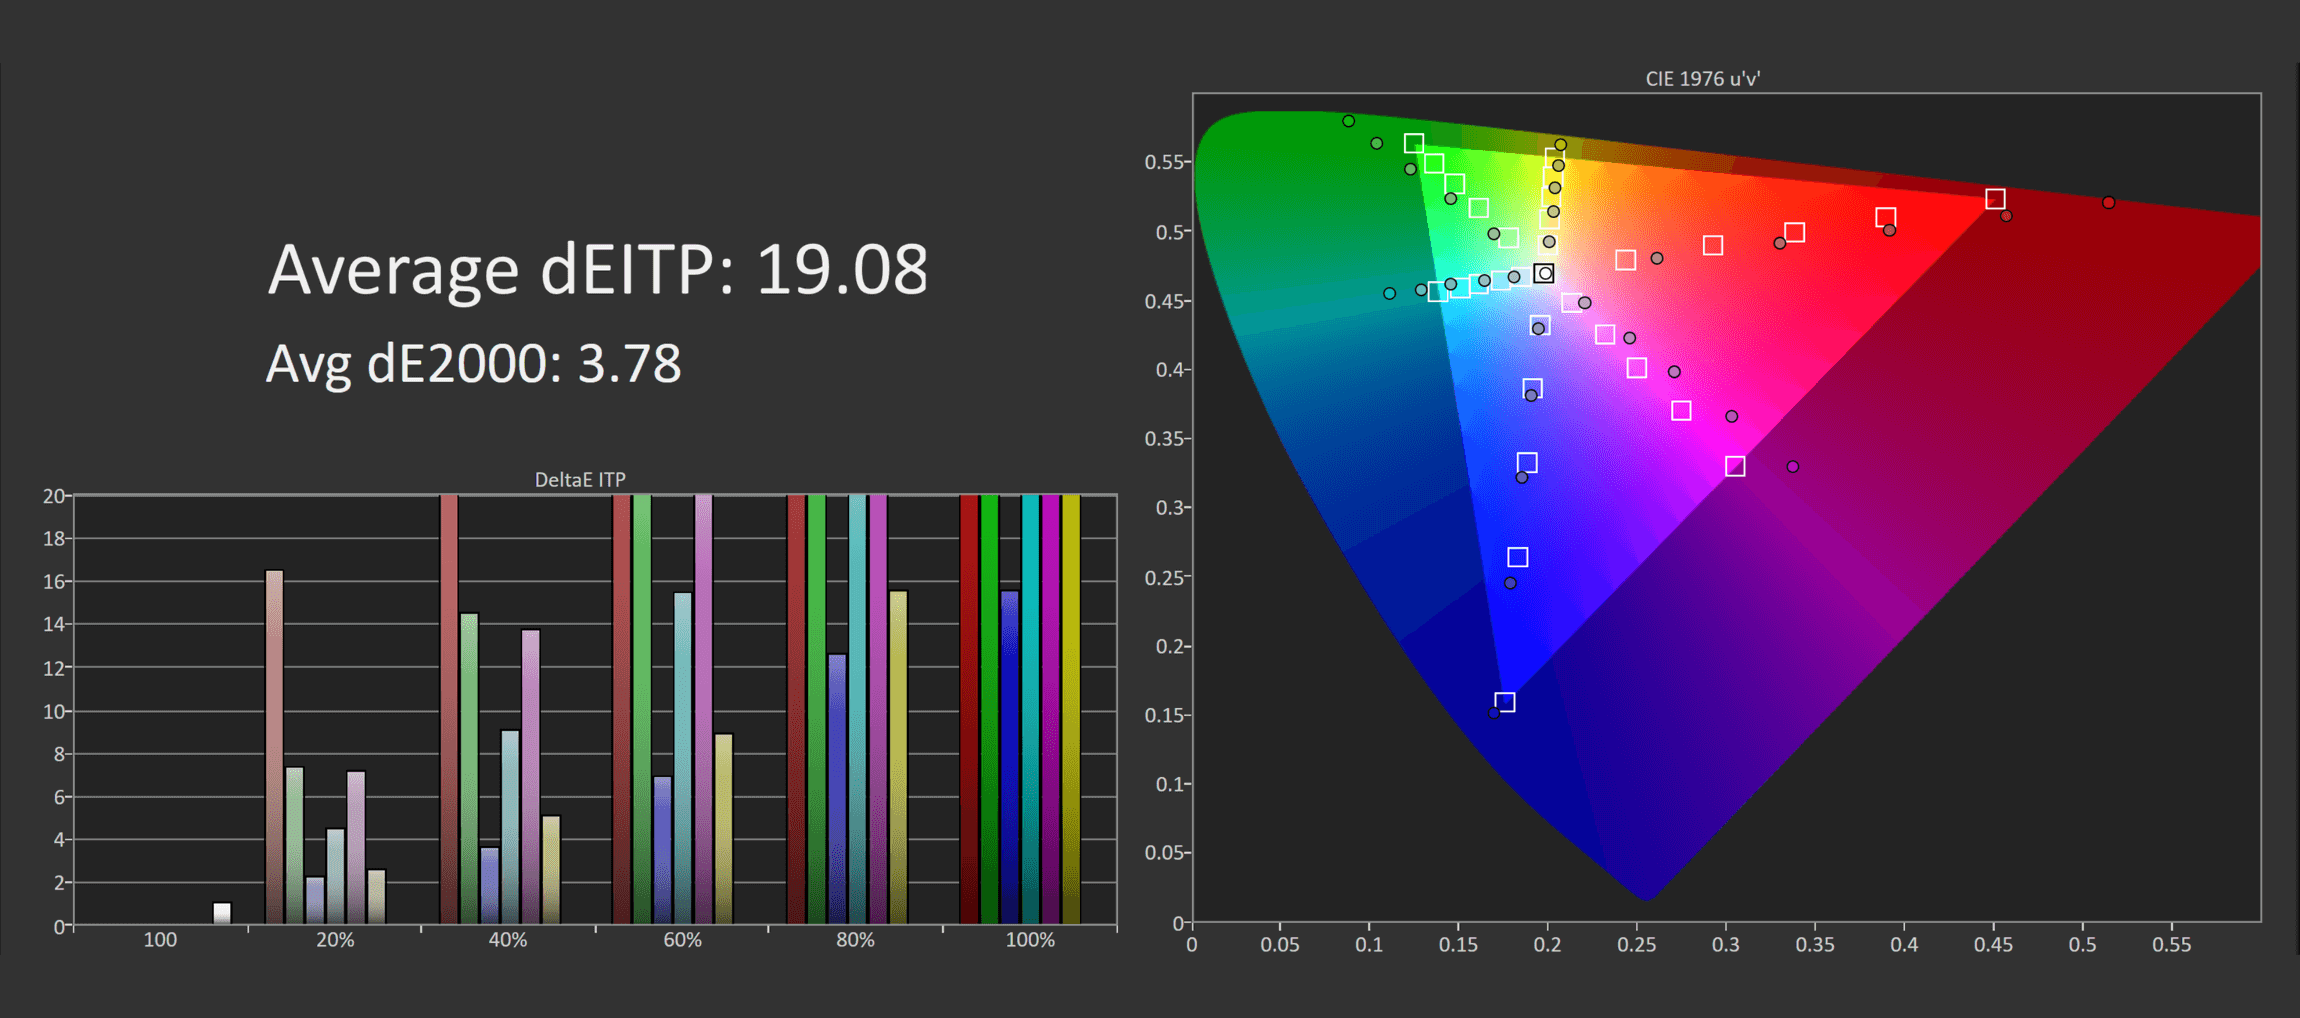
Task: Click the far-right measured red circle point
Action: [2108, 203]
